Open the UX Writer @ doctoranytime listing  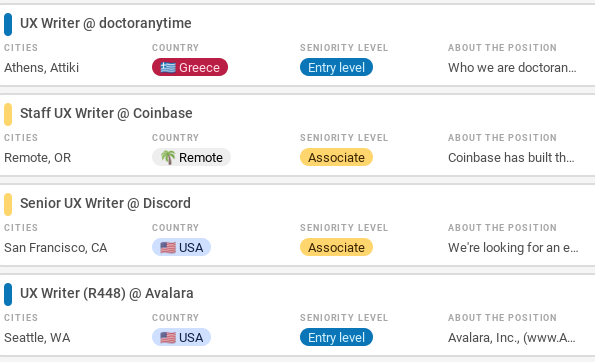pos(105,23)
